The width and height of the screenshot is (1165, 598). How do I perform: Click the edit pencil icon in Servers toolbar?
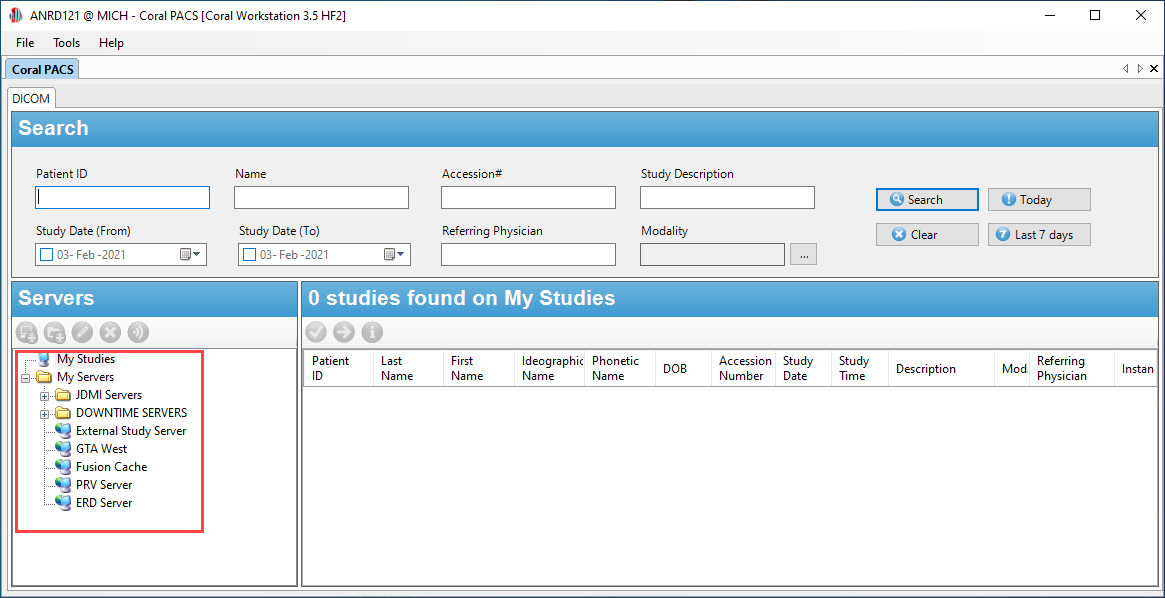click(x=83, y=332)
